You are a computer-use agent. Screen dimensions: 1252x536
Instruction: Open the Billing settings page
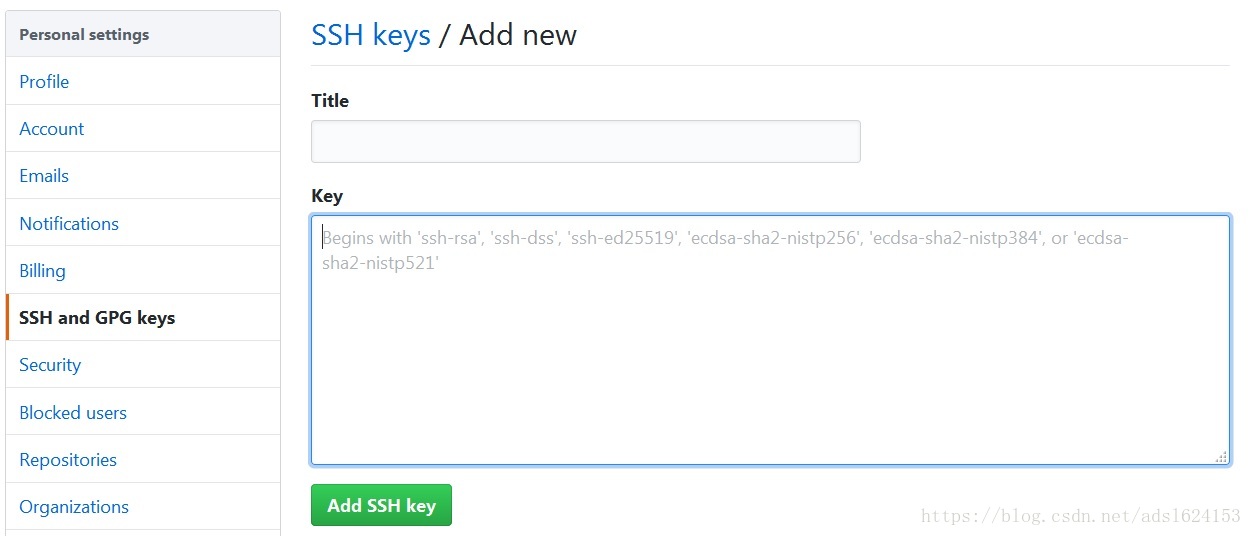click(x=42, y=271)
